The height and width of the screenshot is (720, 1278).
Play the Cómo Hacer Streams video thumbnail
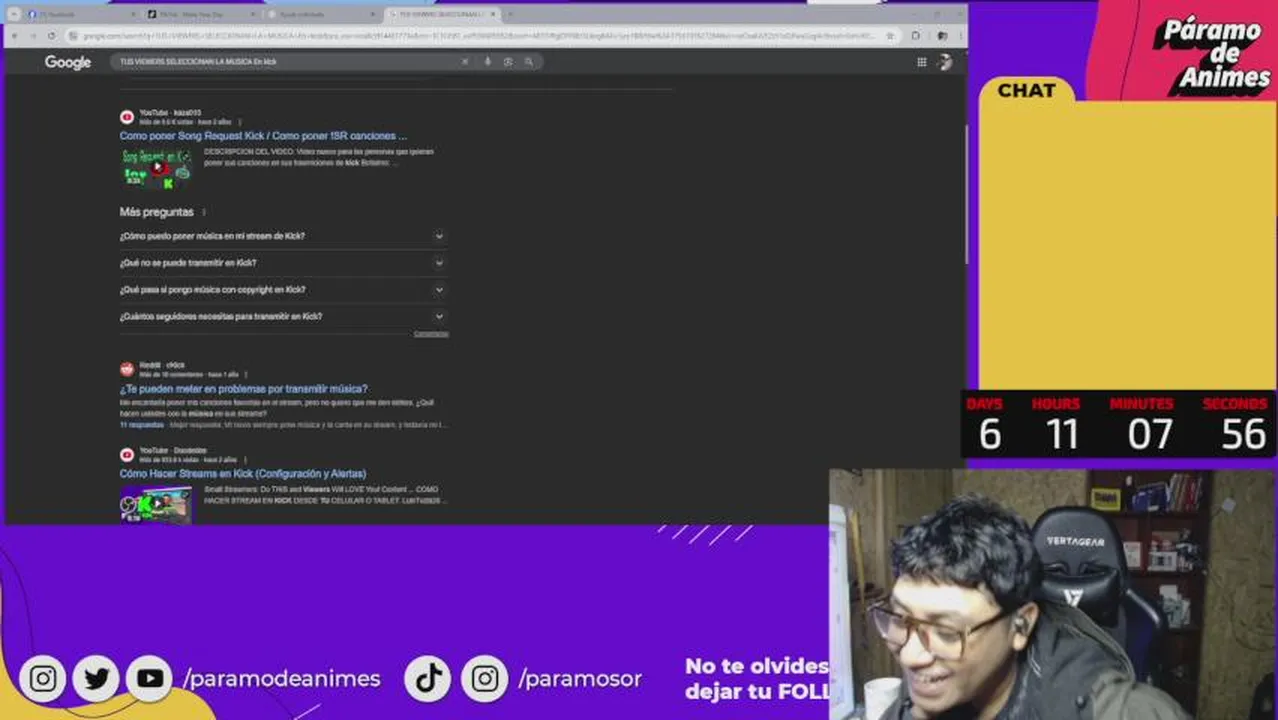pos(156,505)
